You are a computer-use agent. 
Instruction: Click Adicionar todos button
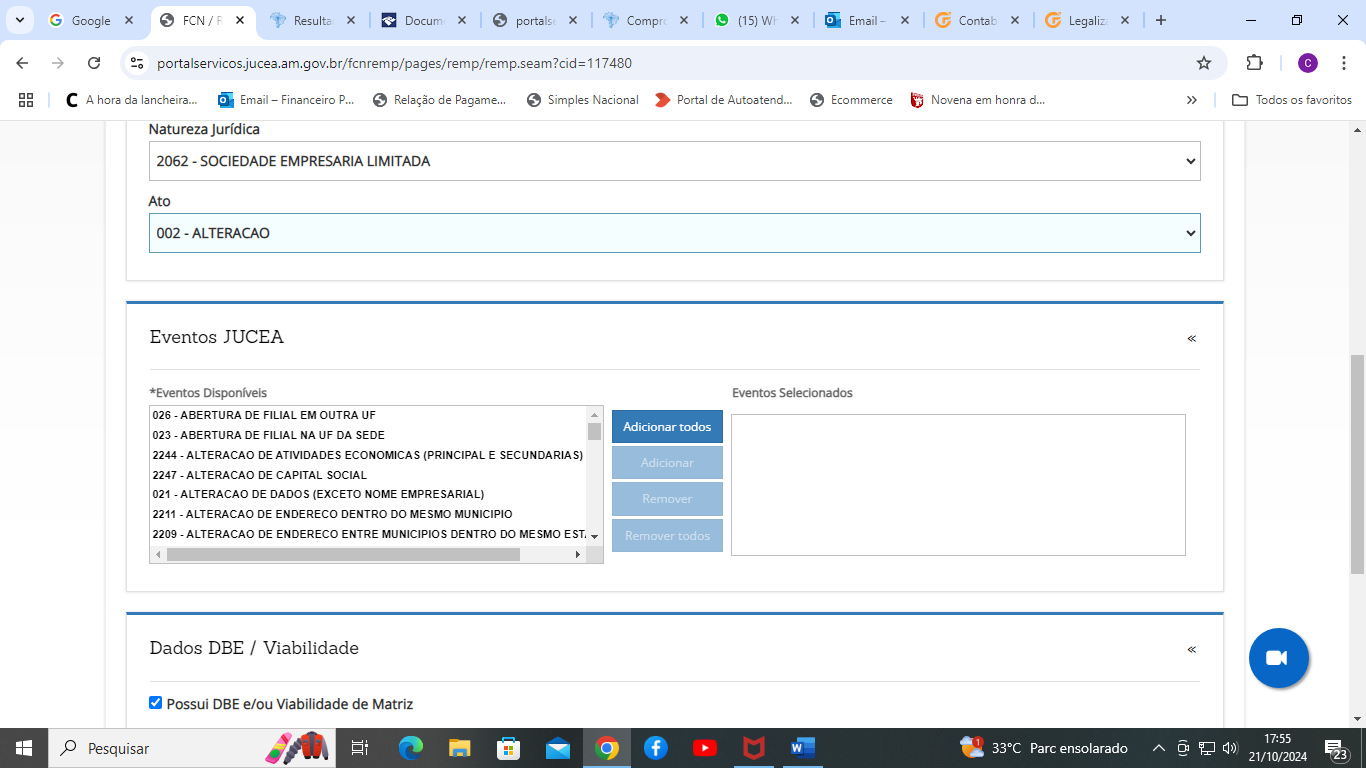pyautogui.click(x=667, y=427)
